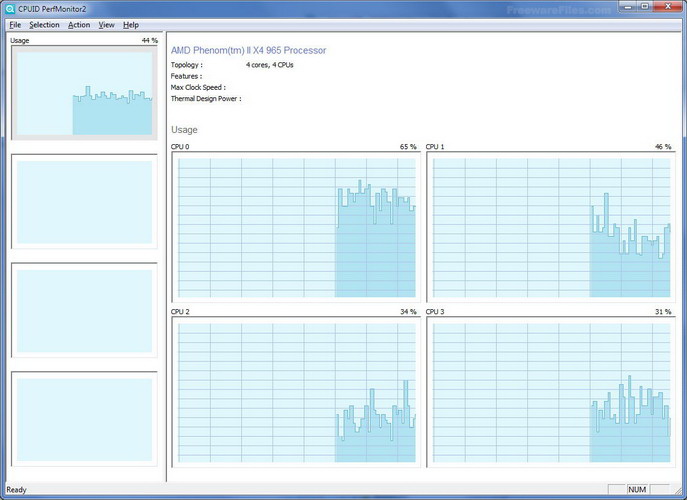This screenshot has height=500, width=687.
Task: Click the '34 %' value for CPU 2
Action: [x=408, y=312]
